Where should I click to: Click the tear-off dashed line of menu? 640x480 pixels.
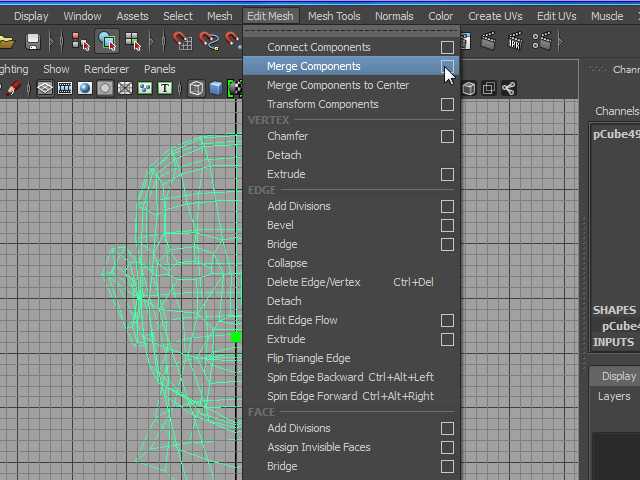tap(351, 31)
